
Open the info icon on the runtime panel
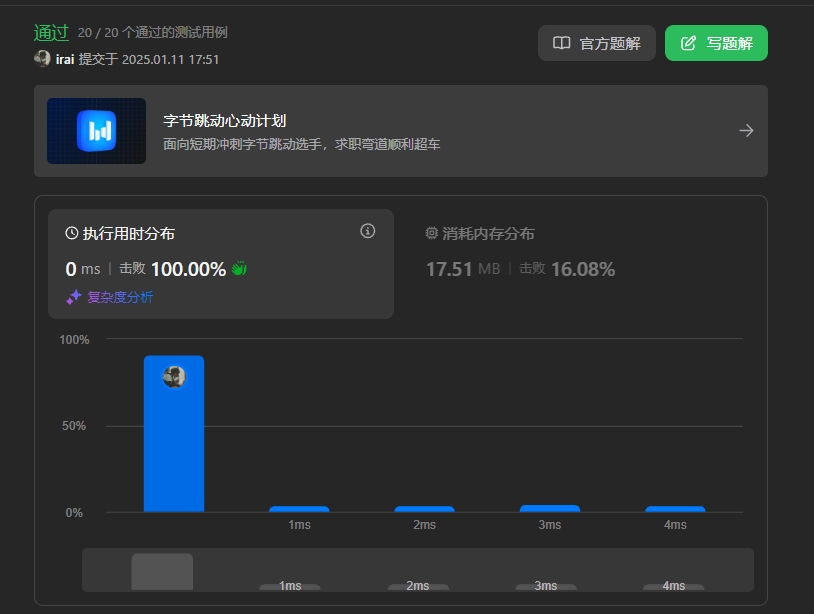click(x=367, y=230)
